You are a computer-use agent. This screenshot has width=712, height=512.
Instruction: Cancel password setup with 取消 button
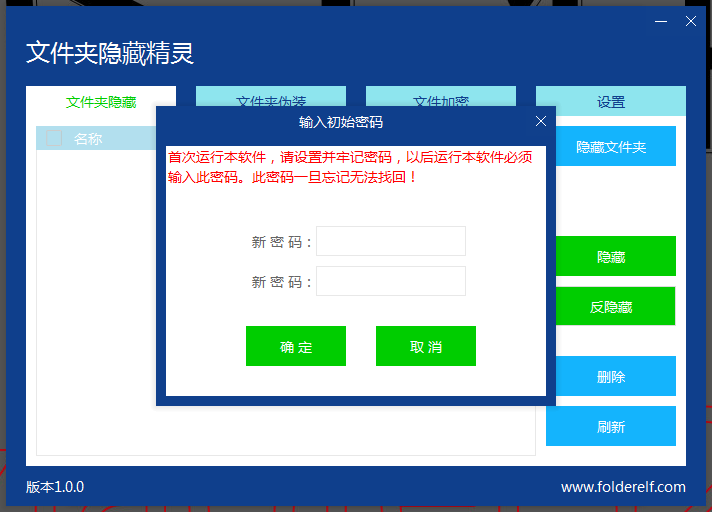(x=426, y=346)
